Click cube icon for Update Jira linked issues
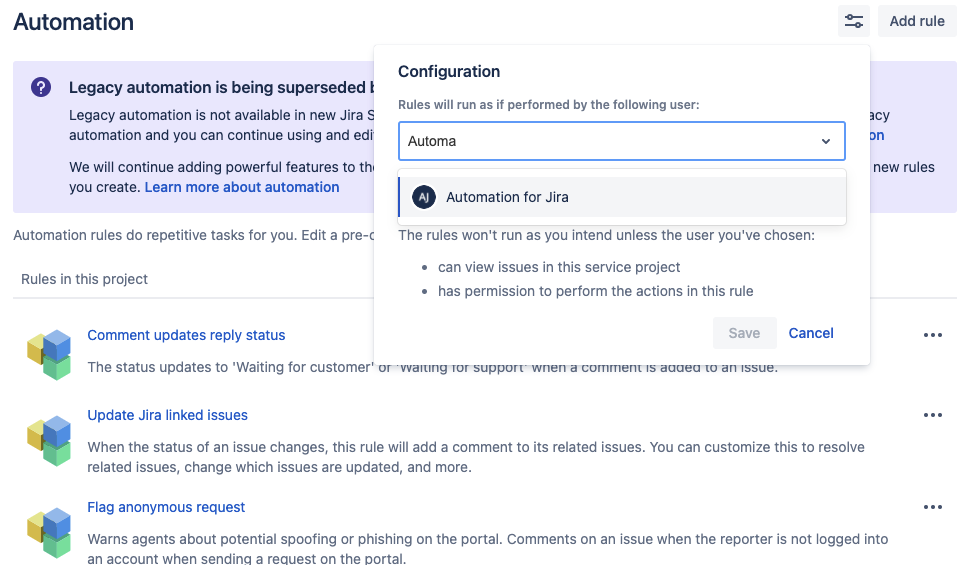The image size is (967, 565). click(49, 440)
